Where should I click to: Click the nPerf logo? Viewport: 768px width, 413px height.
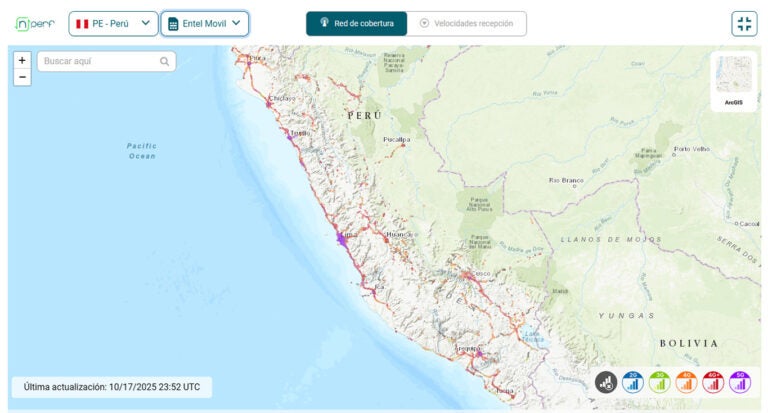pyautogui.click(x=35, y=23)
